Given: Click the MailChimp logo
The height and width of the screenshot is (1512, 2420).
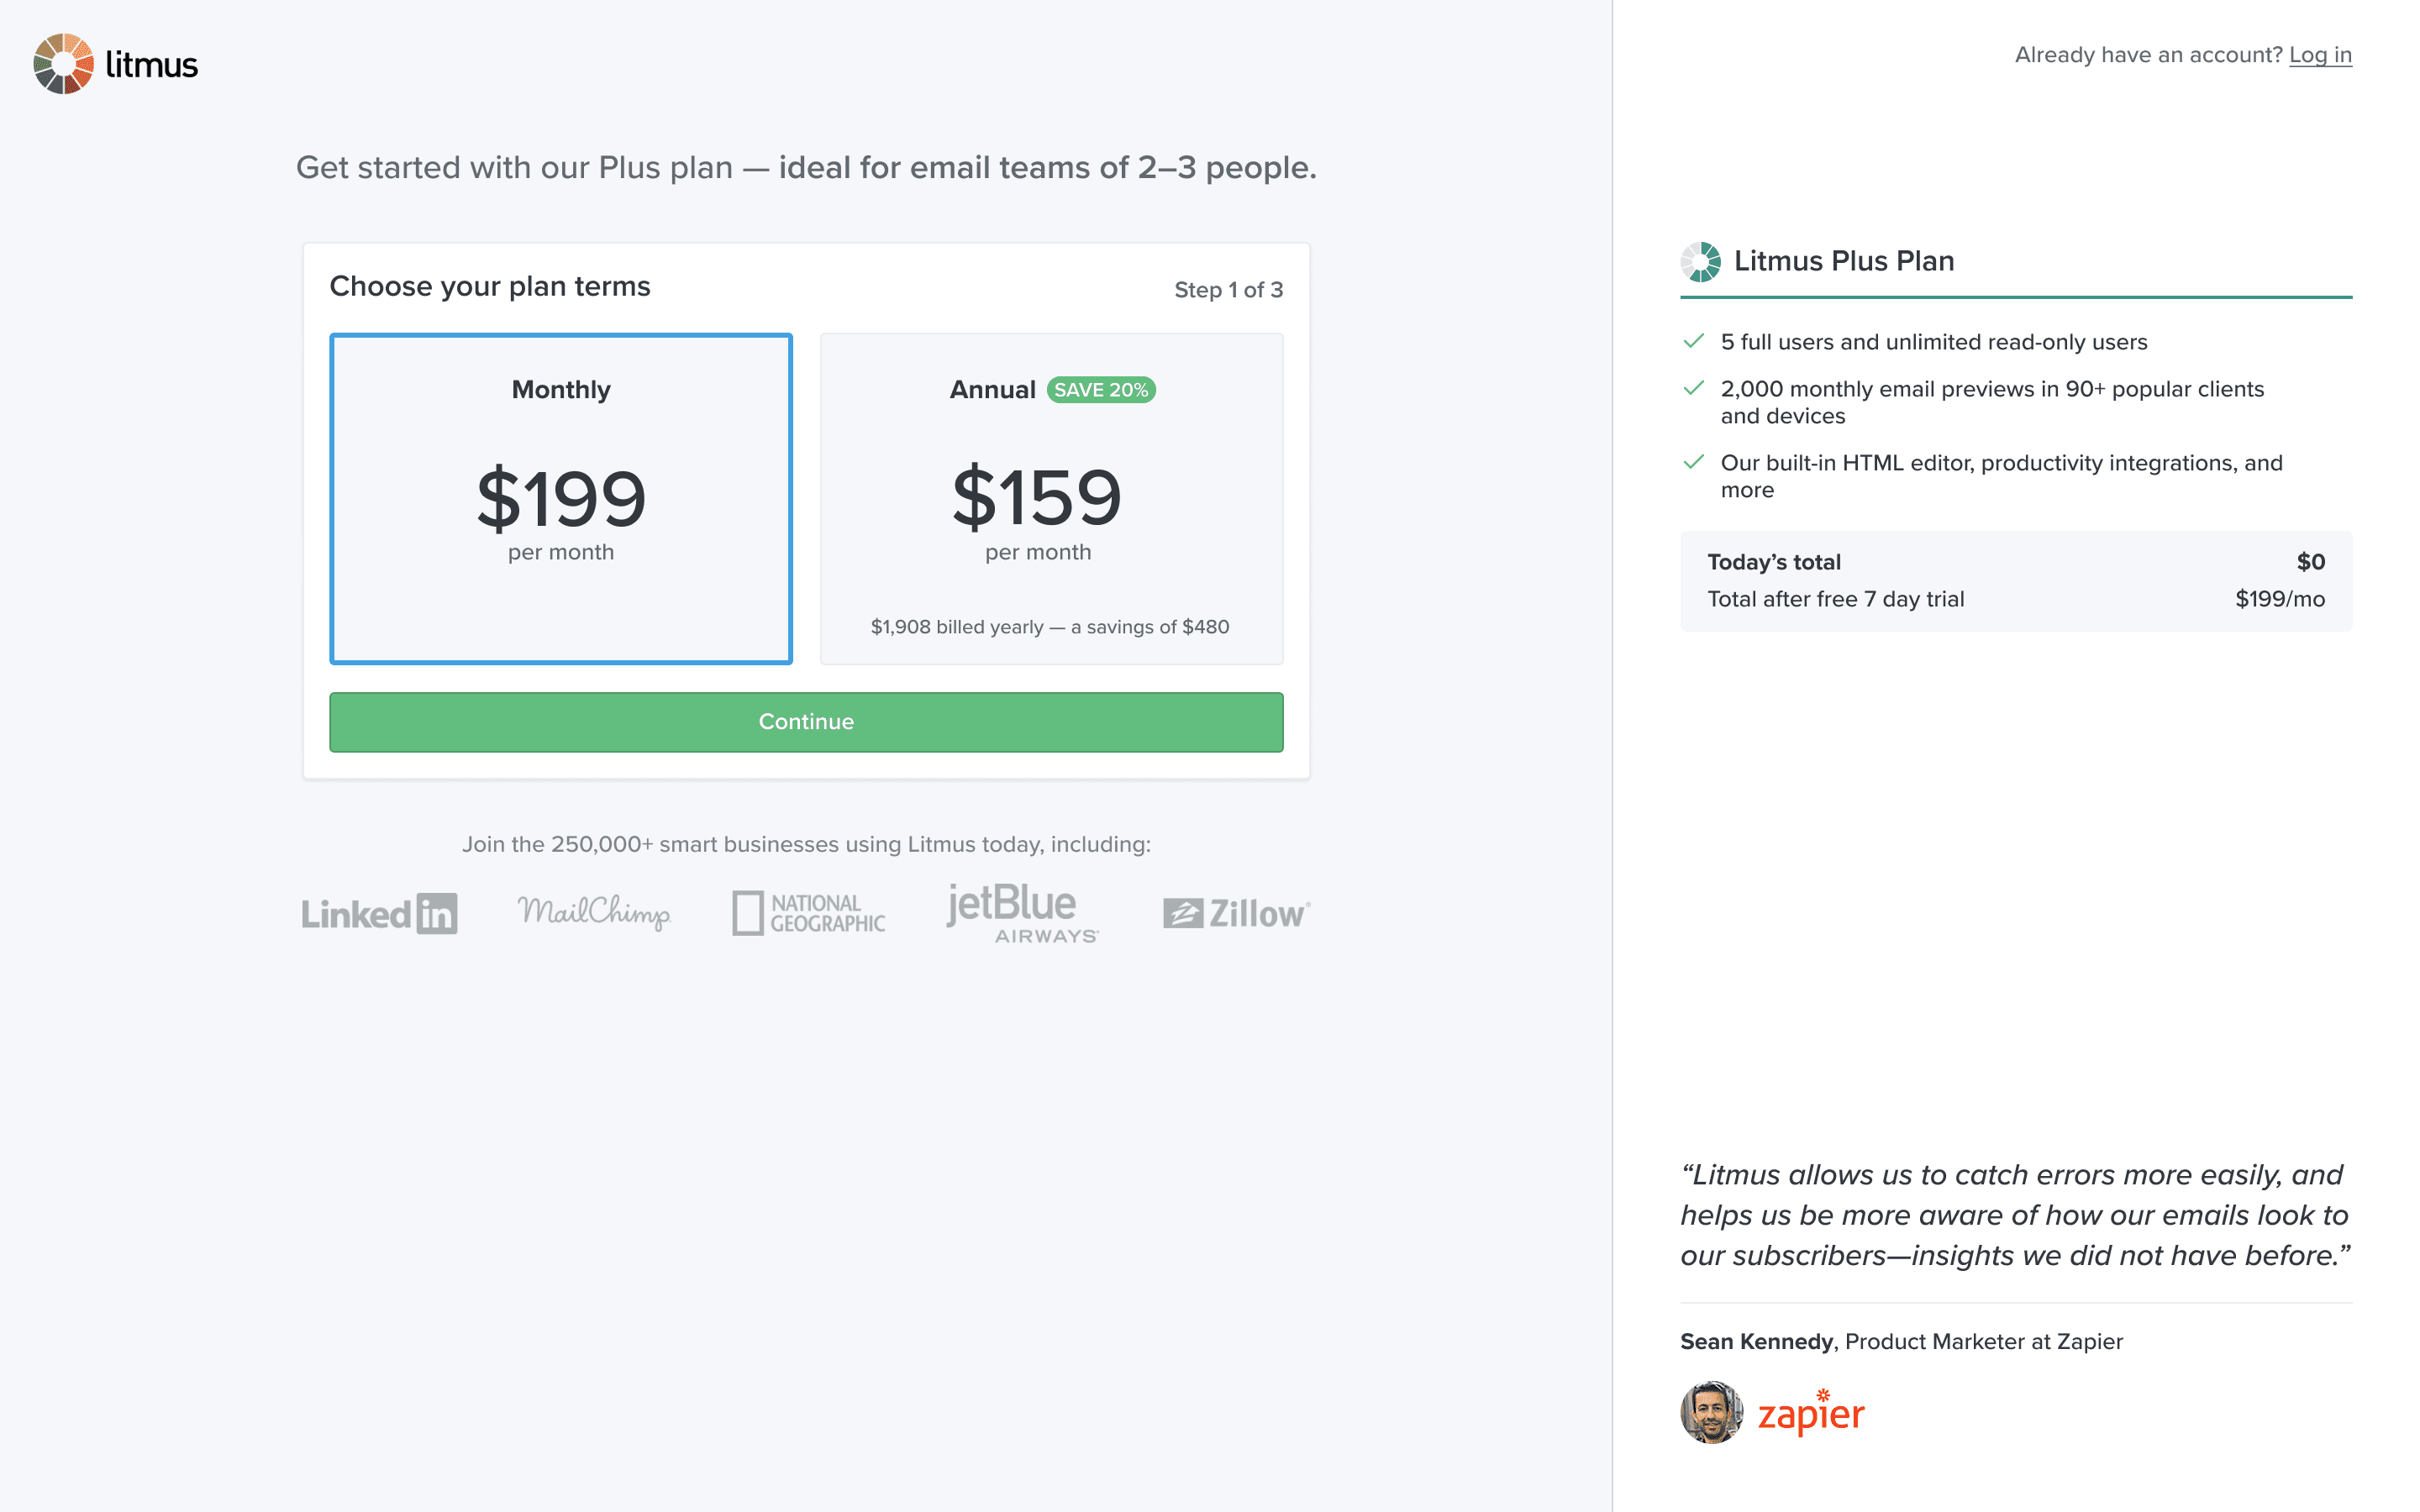Looking at the screenshot, I should pyautogui.click(x=594, y=912).
